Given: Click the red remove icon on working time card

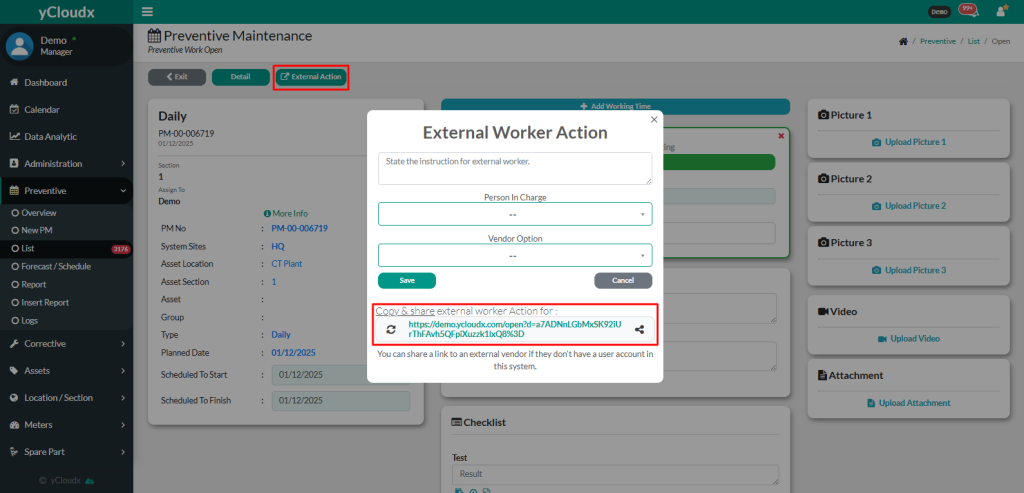Looking at the screenshot, I should tap(781, 136).
